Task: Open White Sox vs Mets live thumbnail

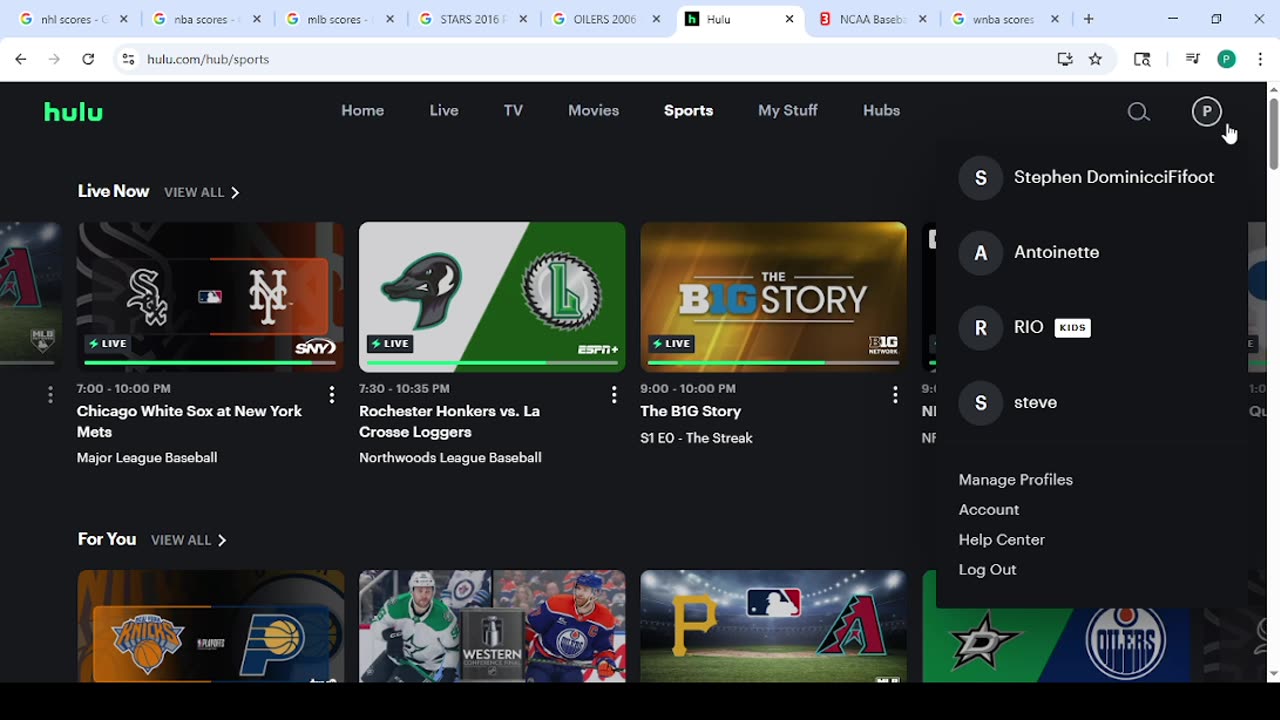Action: click(x=211, y=297)
